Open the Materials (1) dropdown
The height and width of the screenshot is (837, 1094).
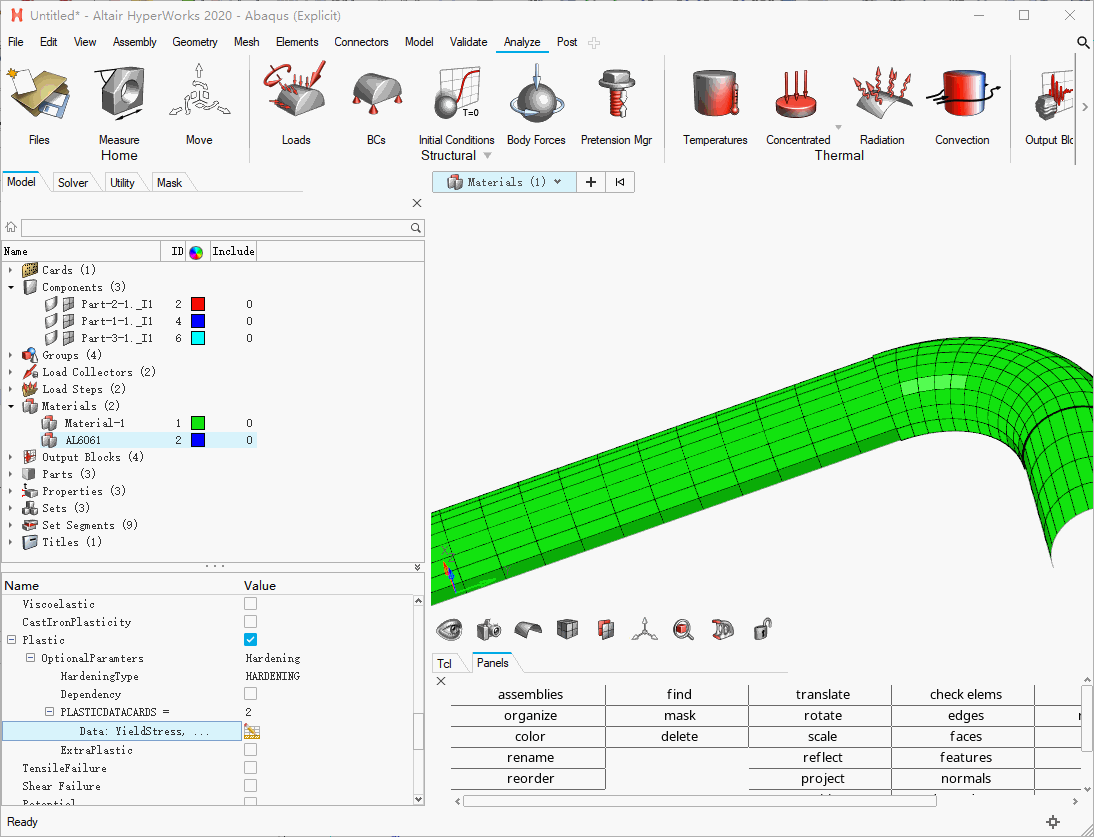557,182
